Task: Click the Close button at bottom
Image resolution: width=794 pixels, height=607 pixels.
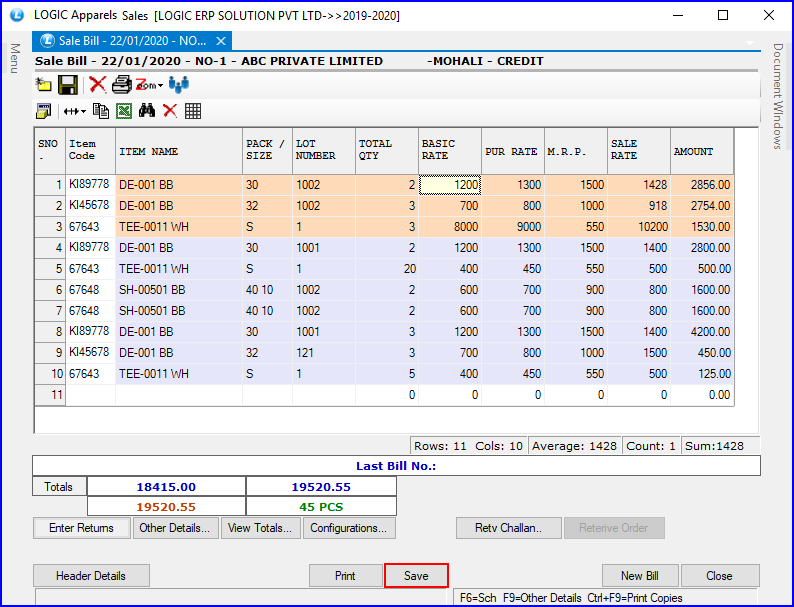Action: pyautogui.click(x=720, y=576)
